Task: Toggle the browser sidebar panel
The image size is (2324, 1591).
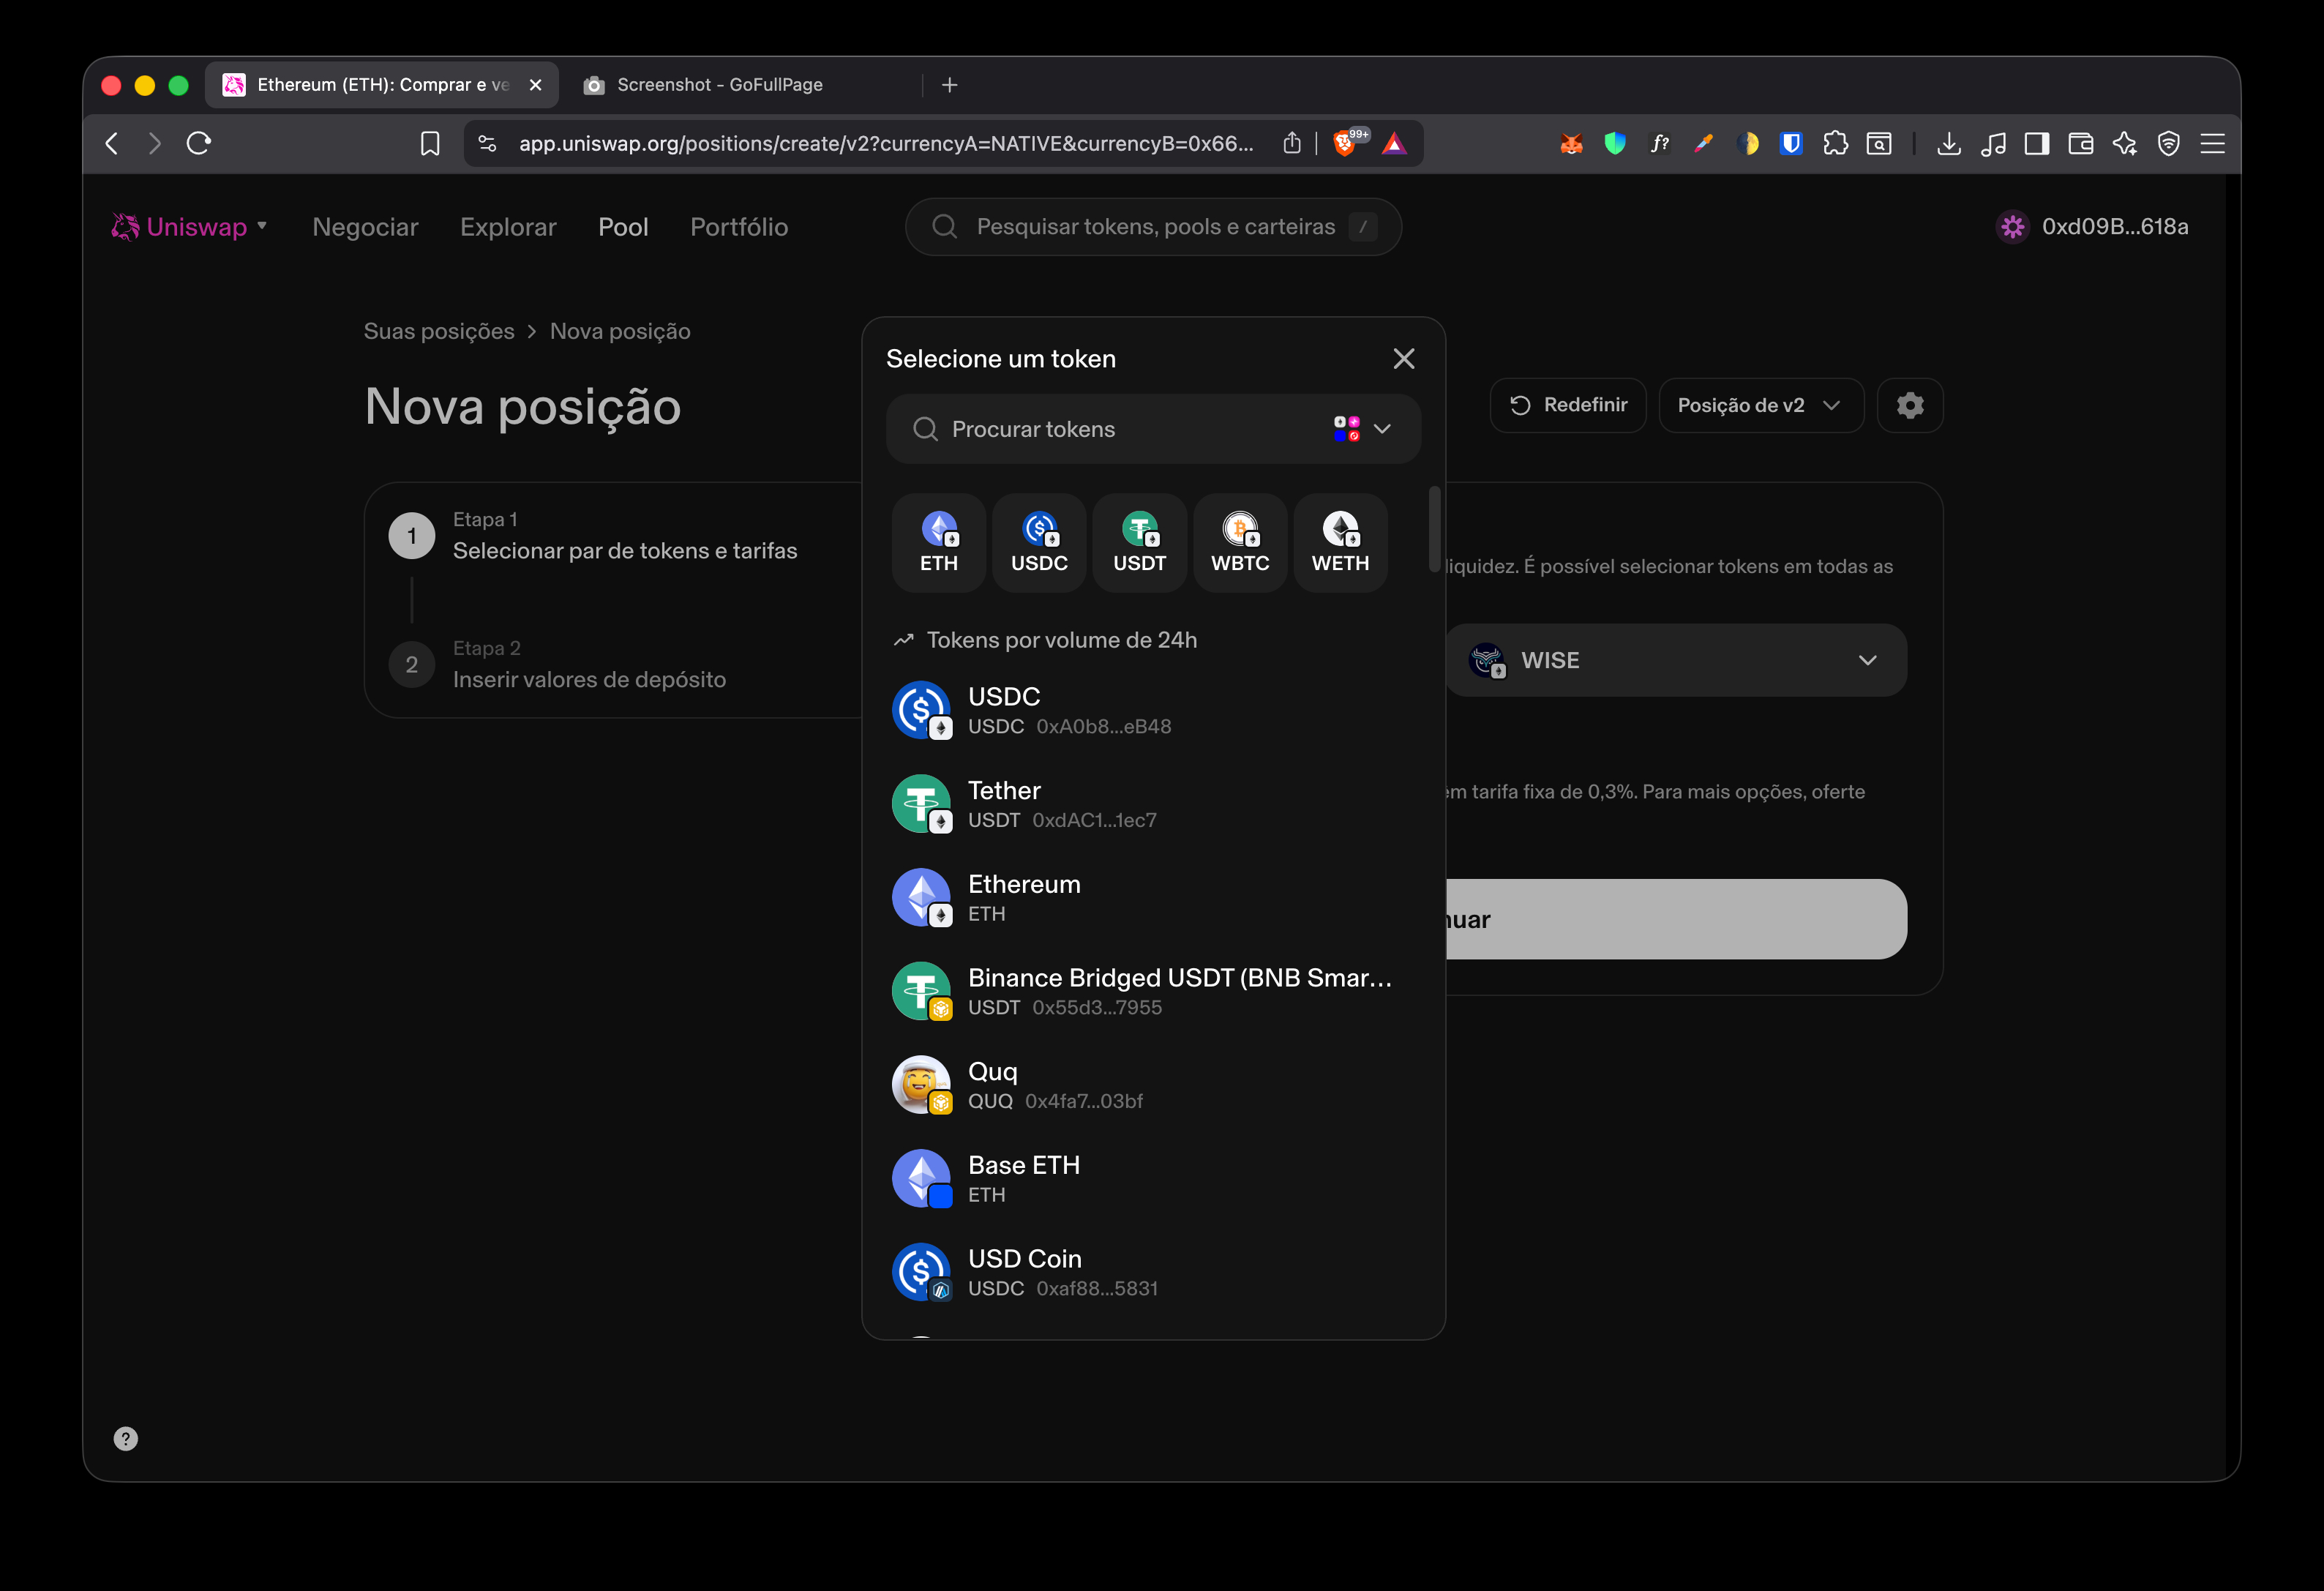Action: click(x=2036, y=144)
